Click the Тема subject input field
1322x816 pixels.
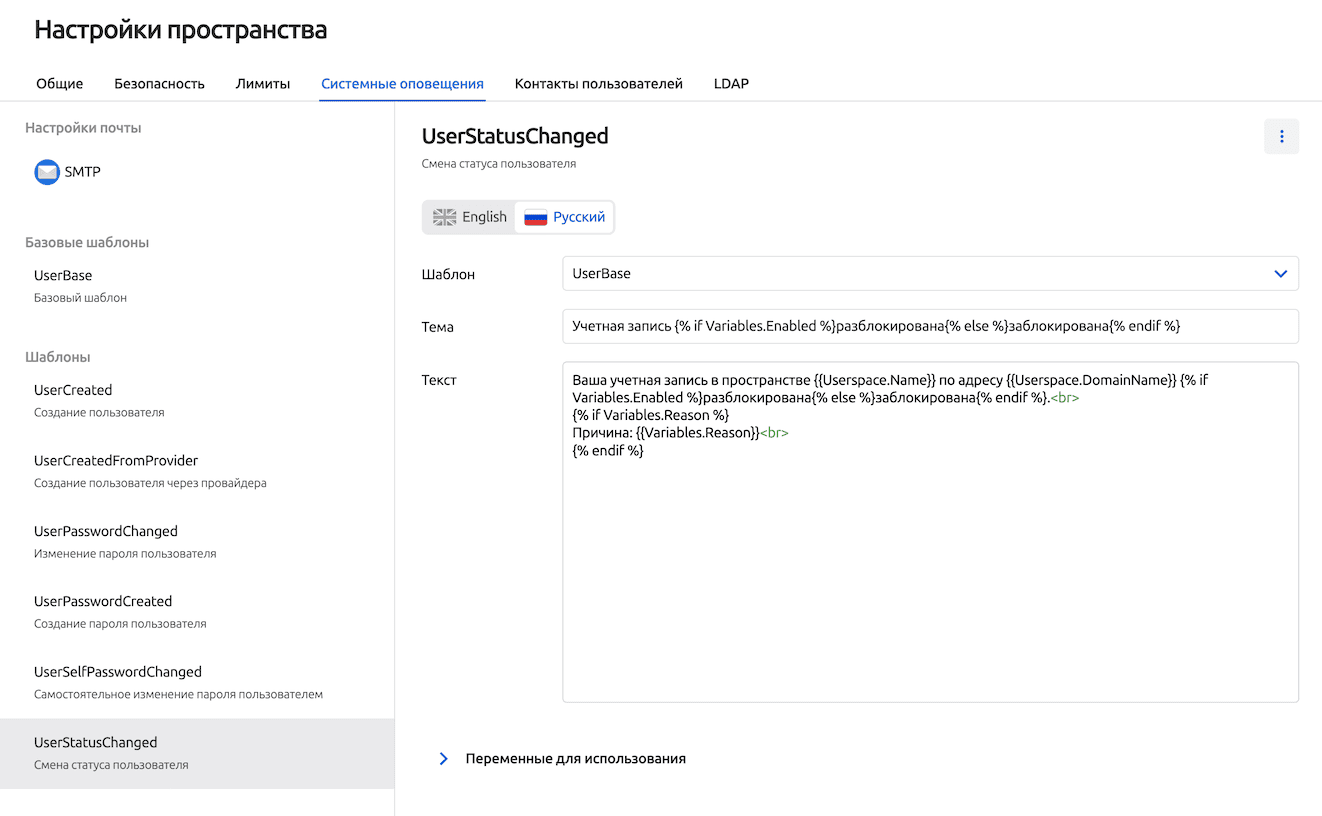[930, 326]
